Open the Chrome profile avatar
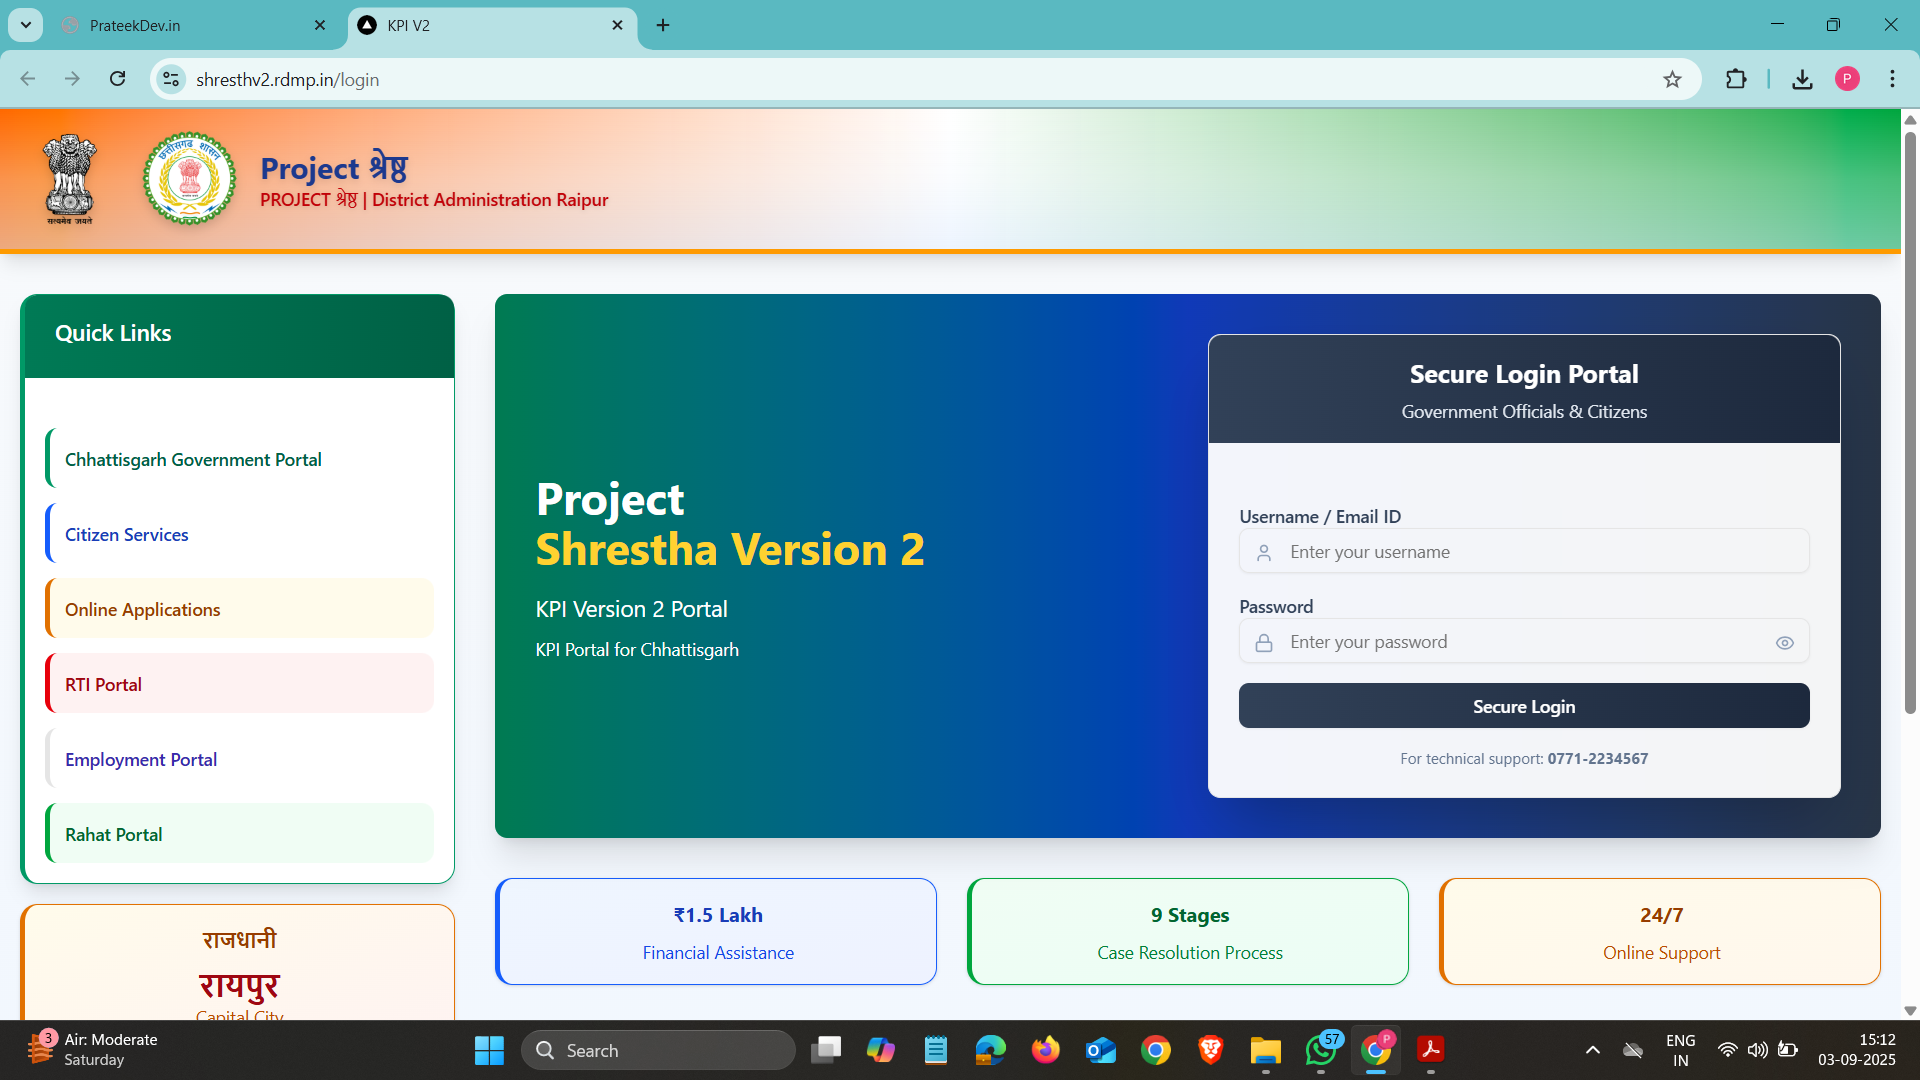The image size is (1920, 1080). pyautogui.click(x=1847, y=79)
